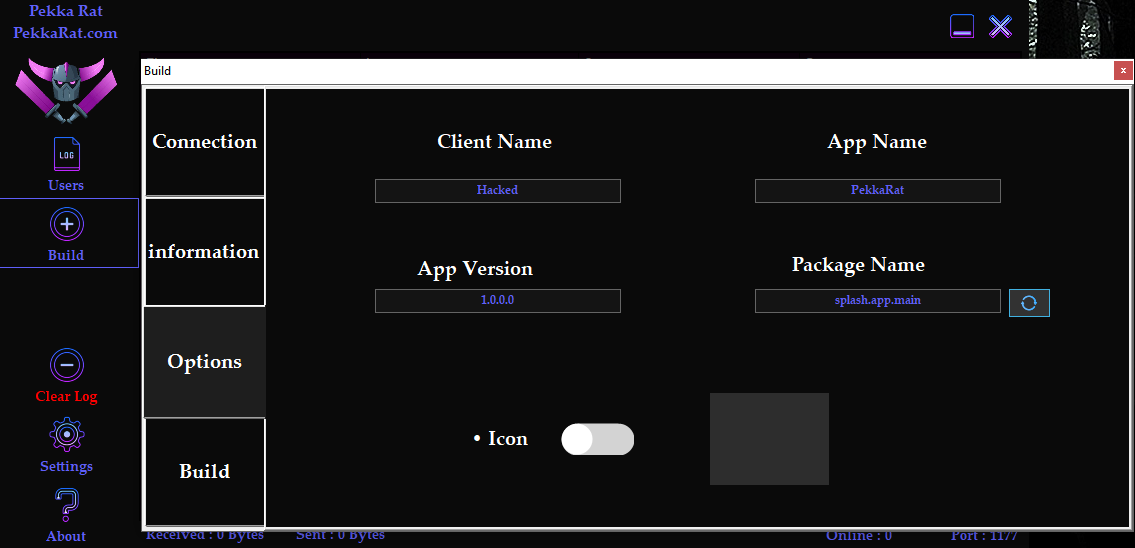Click the Build plus icon in sidebar
The image size is (1135, 548).
click(66, 224)
